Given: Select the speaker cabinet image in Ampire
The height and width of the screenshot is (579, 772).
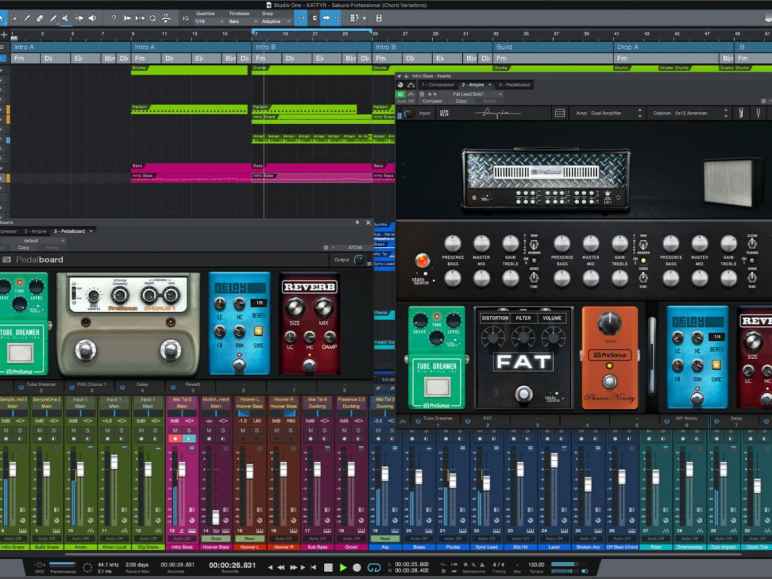Looking at the screenshot, I should point(727,182).
